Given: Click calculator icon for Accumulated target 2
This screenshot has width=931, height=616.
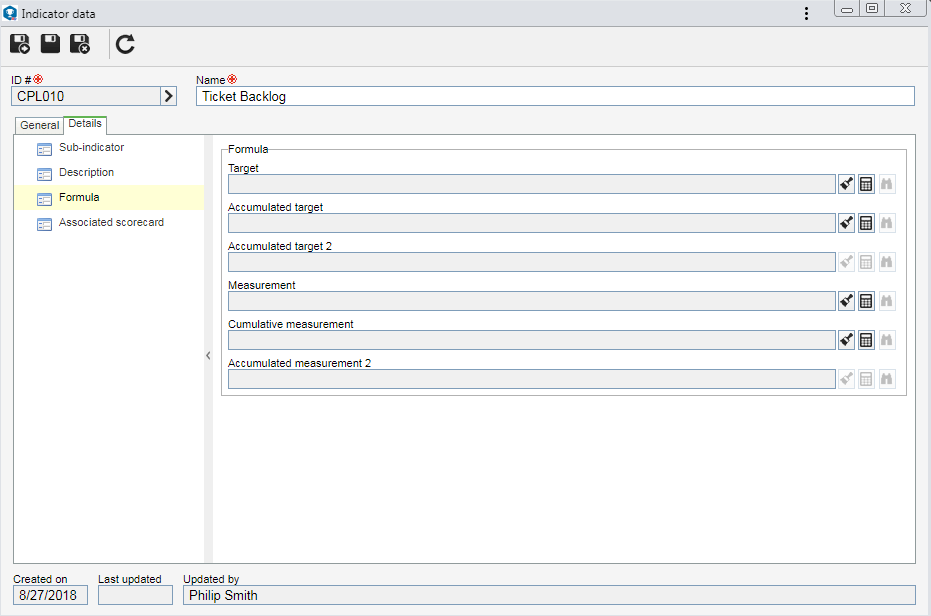Looking at the screenshot, I should [x=866, y=262].
